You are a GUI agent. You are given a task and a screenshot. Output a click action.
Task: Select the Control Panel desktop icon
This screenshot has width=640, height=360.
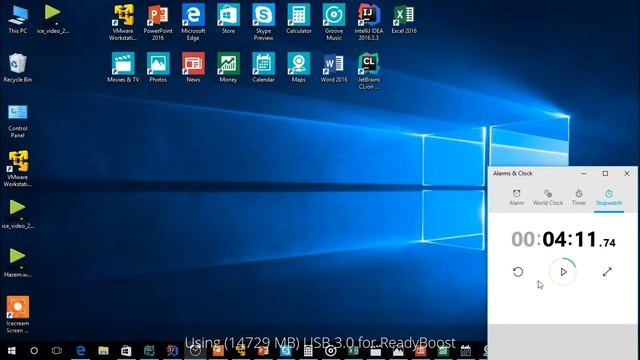(18, 121)
